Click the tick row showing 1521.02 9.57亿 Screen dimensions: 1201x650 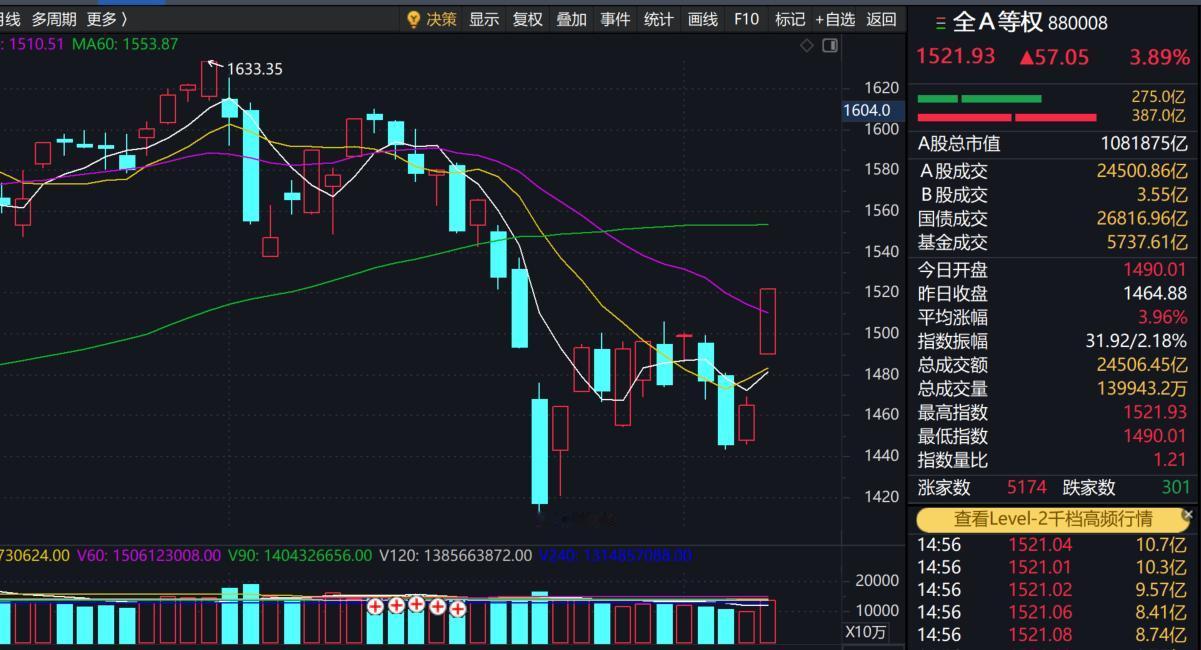(1052, 590)
